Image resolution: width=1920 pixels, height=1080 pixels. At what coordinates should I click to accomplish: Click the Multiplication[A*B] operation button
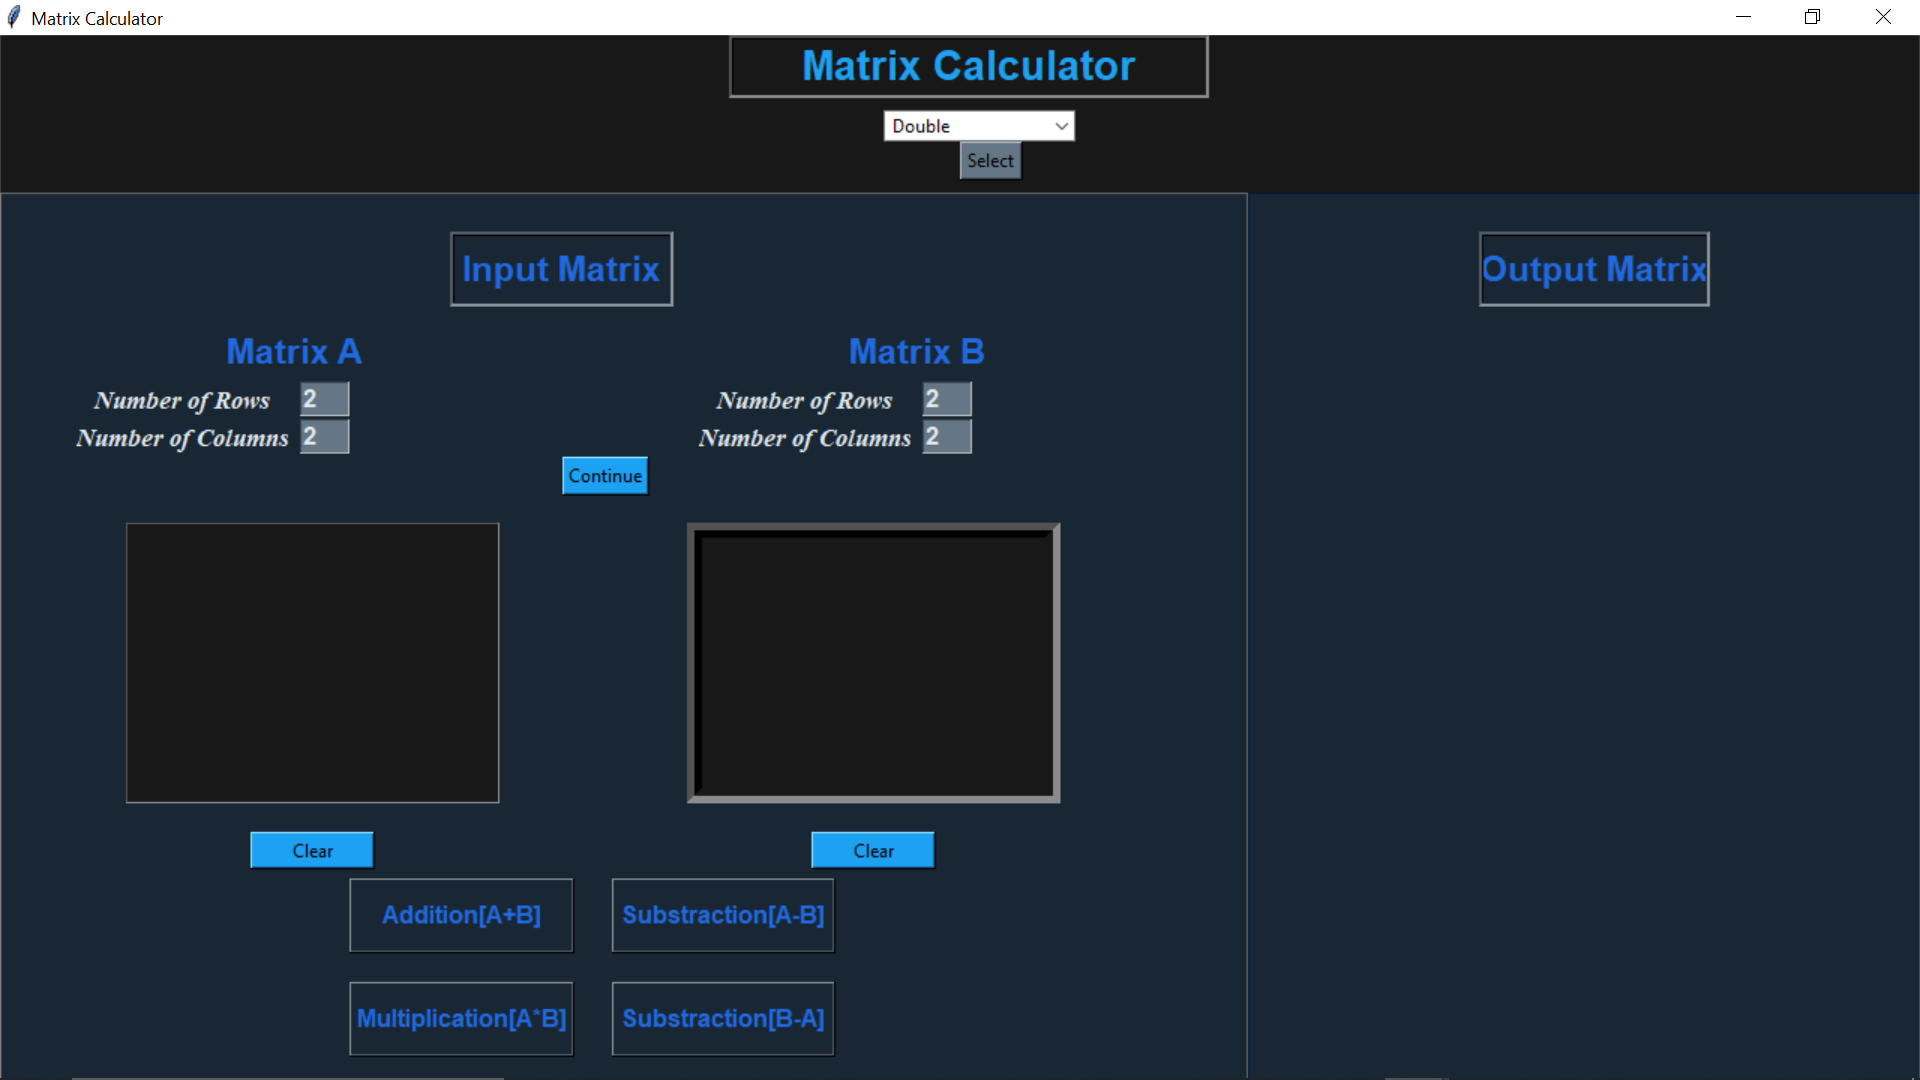pos(461,1018)
